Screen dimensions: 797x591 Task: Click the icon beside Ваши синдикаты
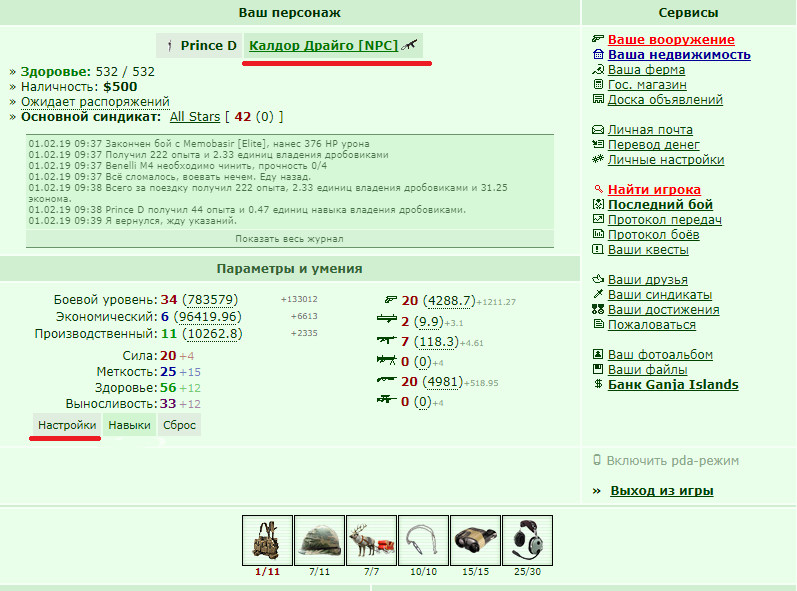(x=598, y=294)
